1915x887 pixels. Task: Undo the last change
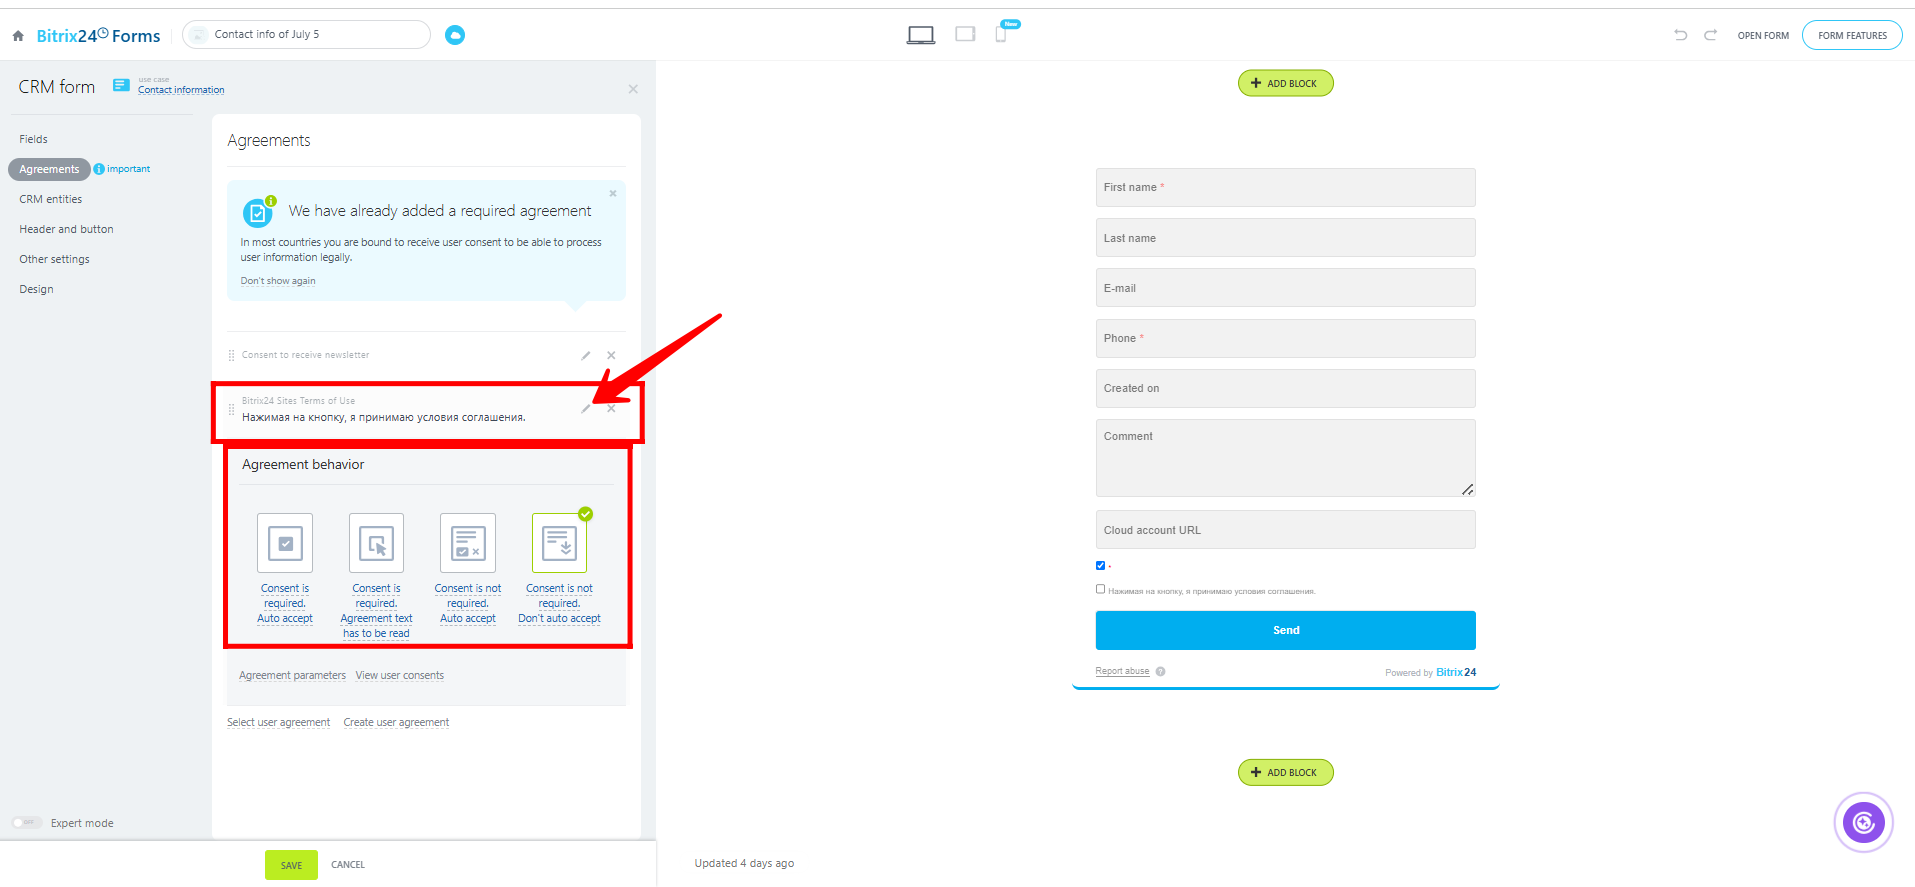1681,35
